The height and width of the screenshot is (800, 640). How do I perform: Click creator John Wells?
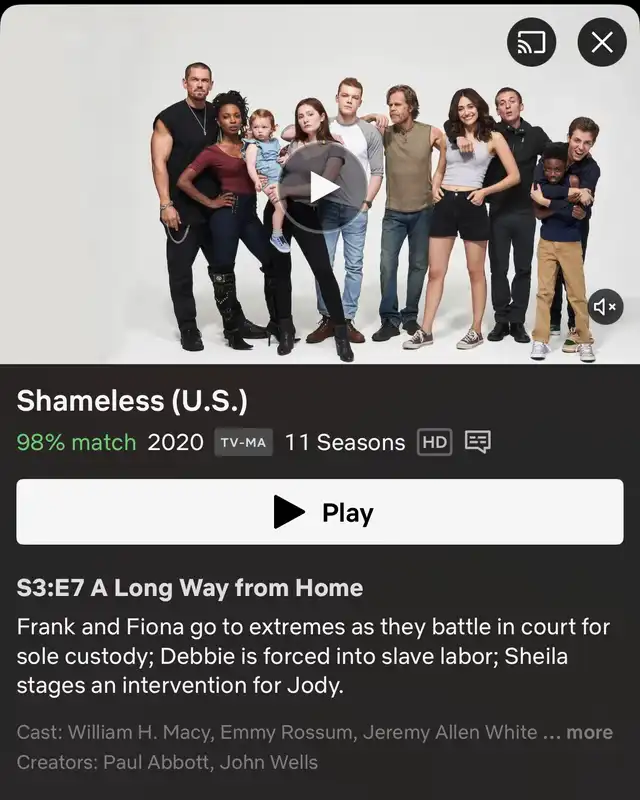point(268,762)
